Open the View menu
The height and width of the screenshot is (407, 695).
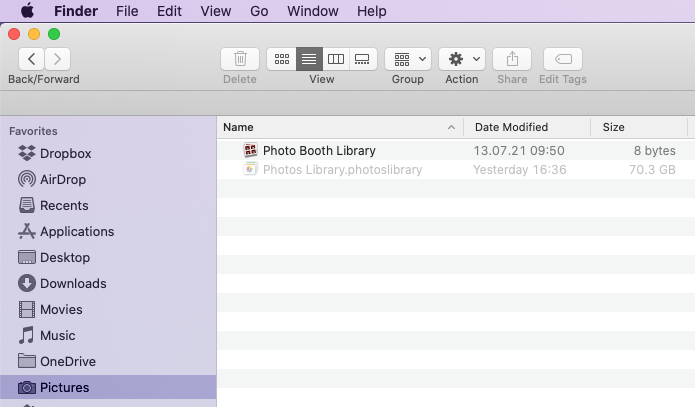(x=216, y=11)
